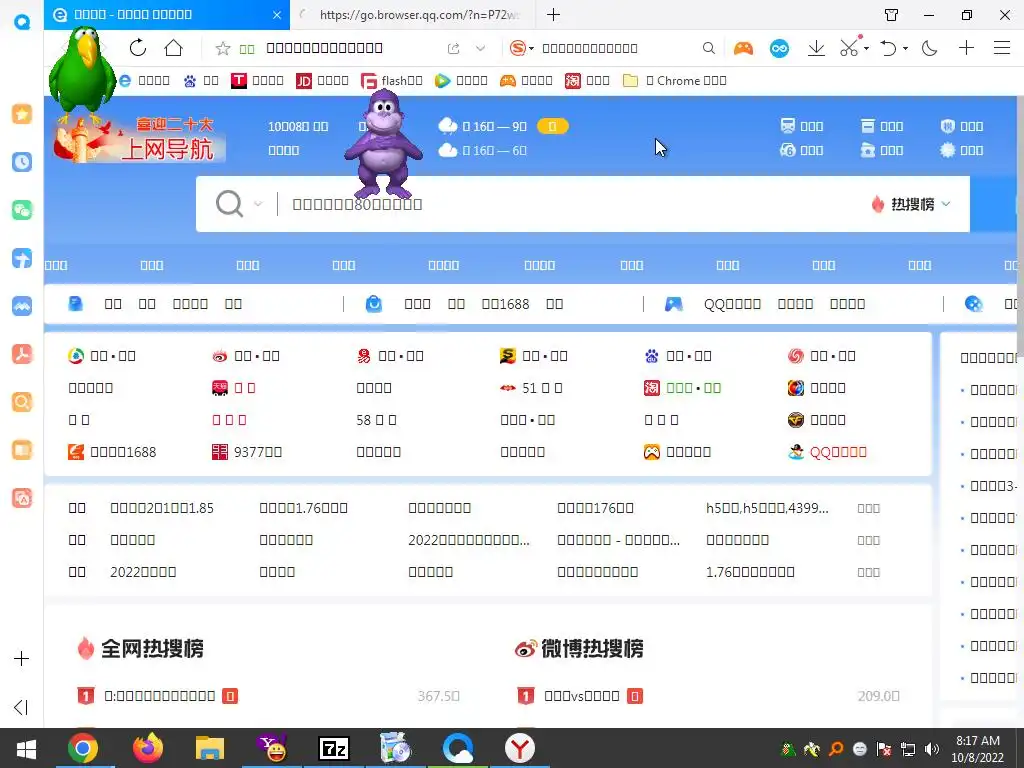Add a sidebar app with plus
This screenshot has width=1024, height=768.
point(22,658)
